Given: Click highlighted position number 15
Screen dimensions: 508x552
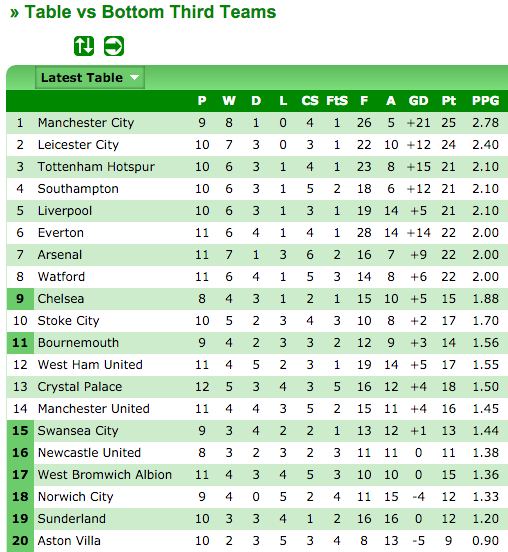Looking at the screenshot, I should click(x=20, y=431).
